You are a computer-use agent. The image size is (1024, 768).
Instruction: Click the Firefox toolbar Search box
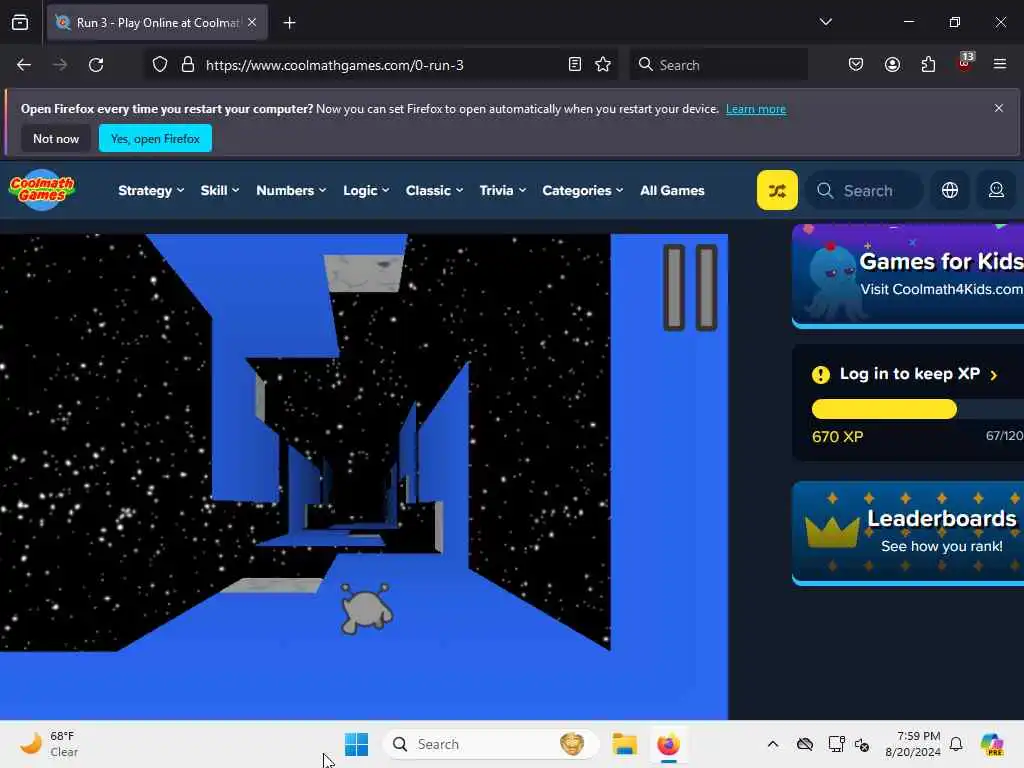[718, 65]
